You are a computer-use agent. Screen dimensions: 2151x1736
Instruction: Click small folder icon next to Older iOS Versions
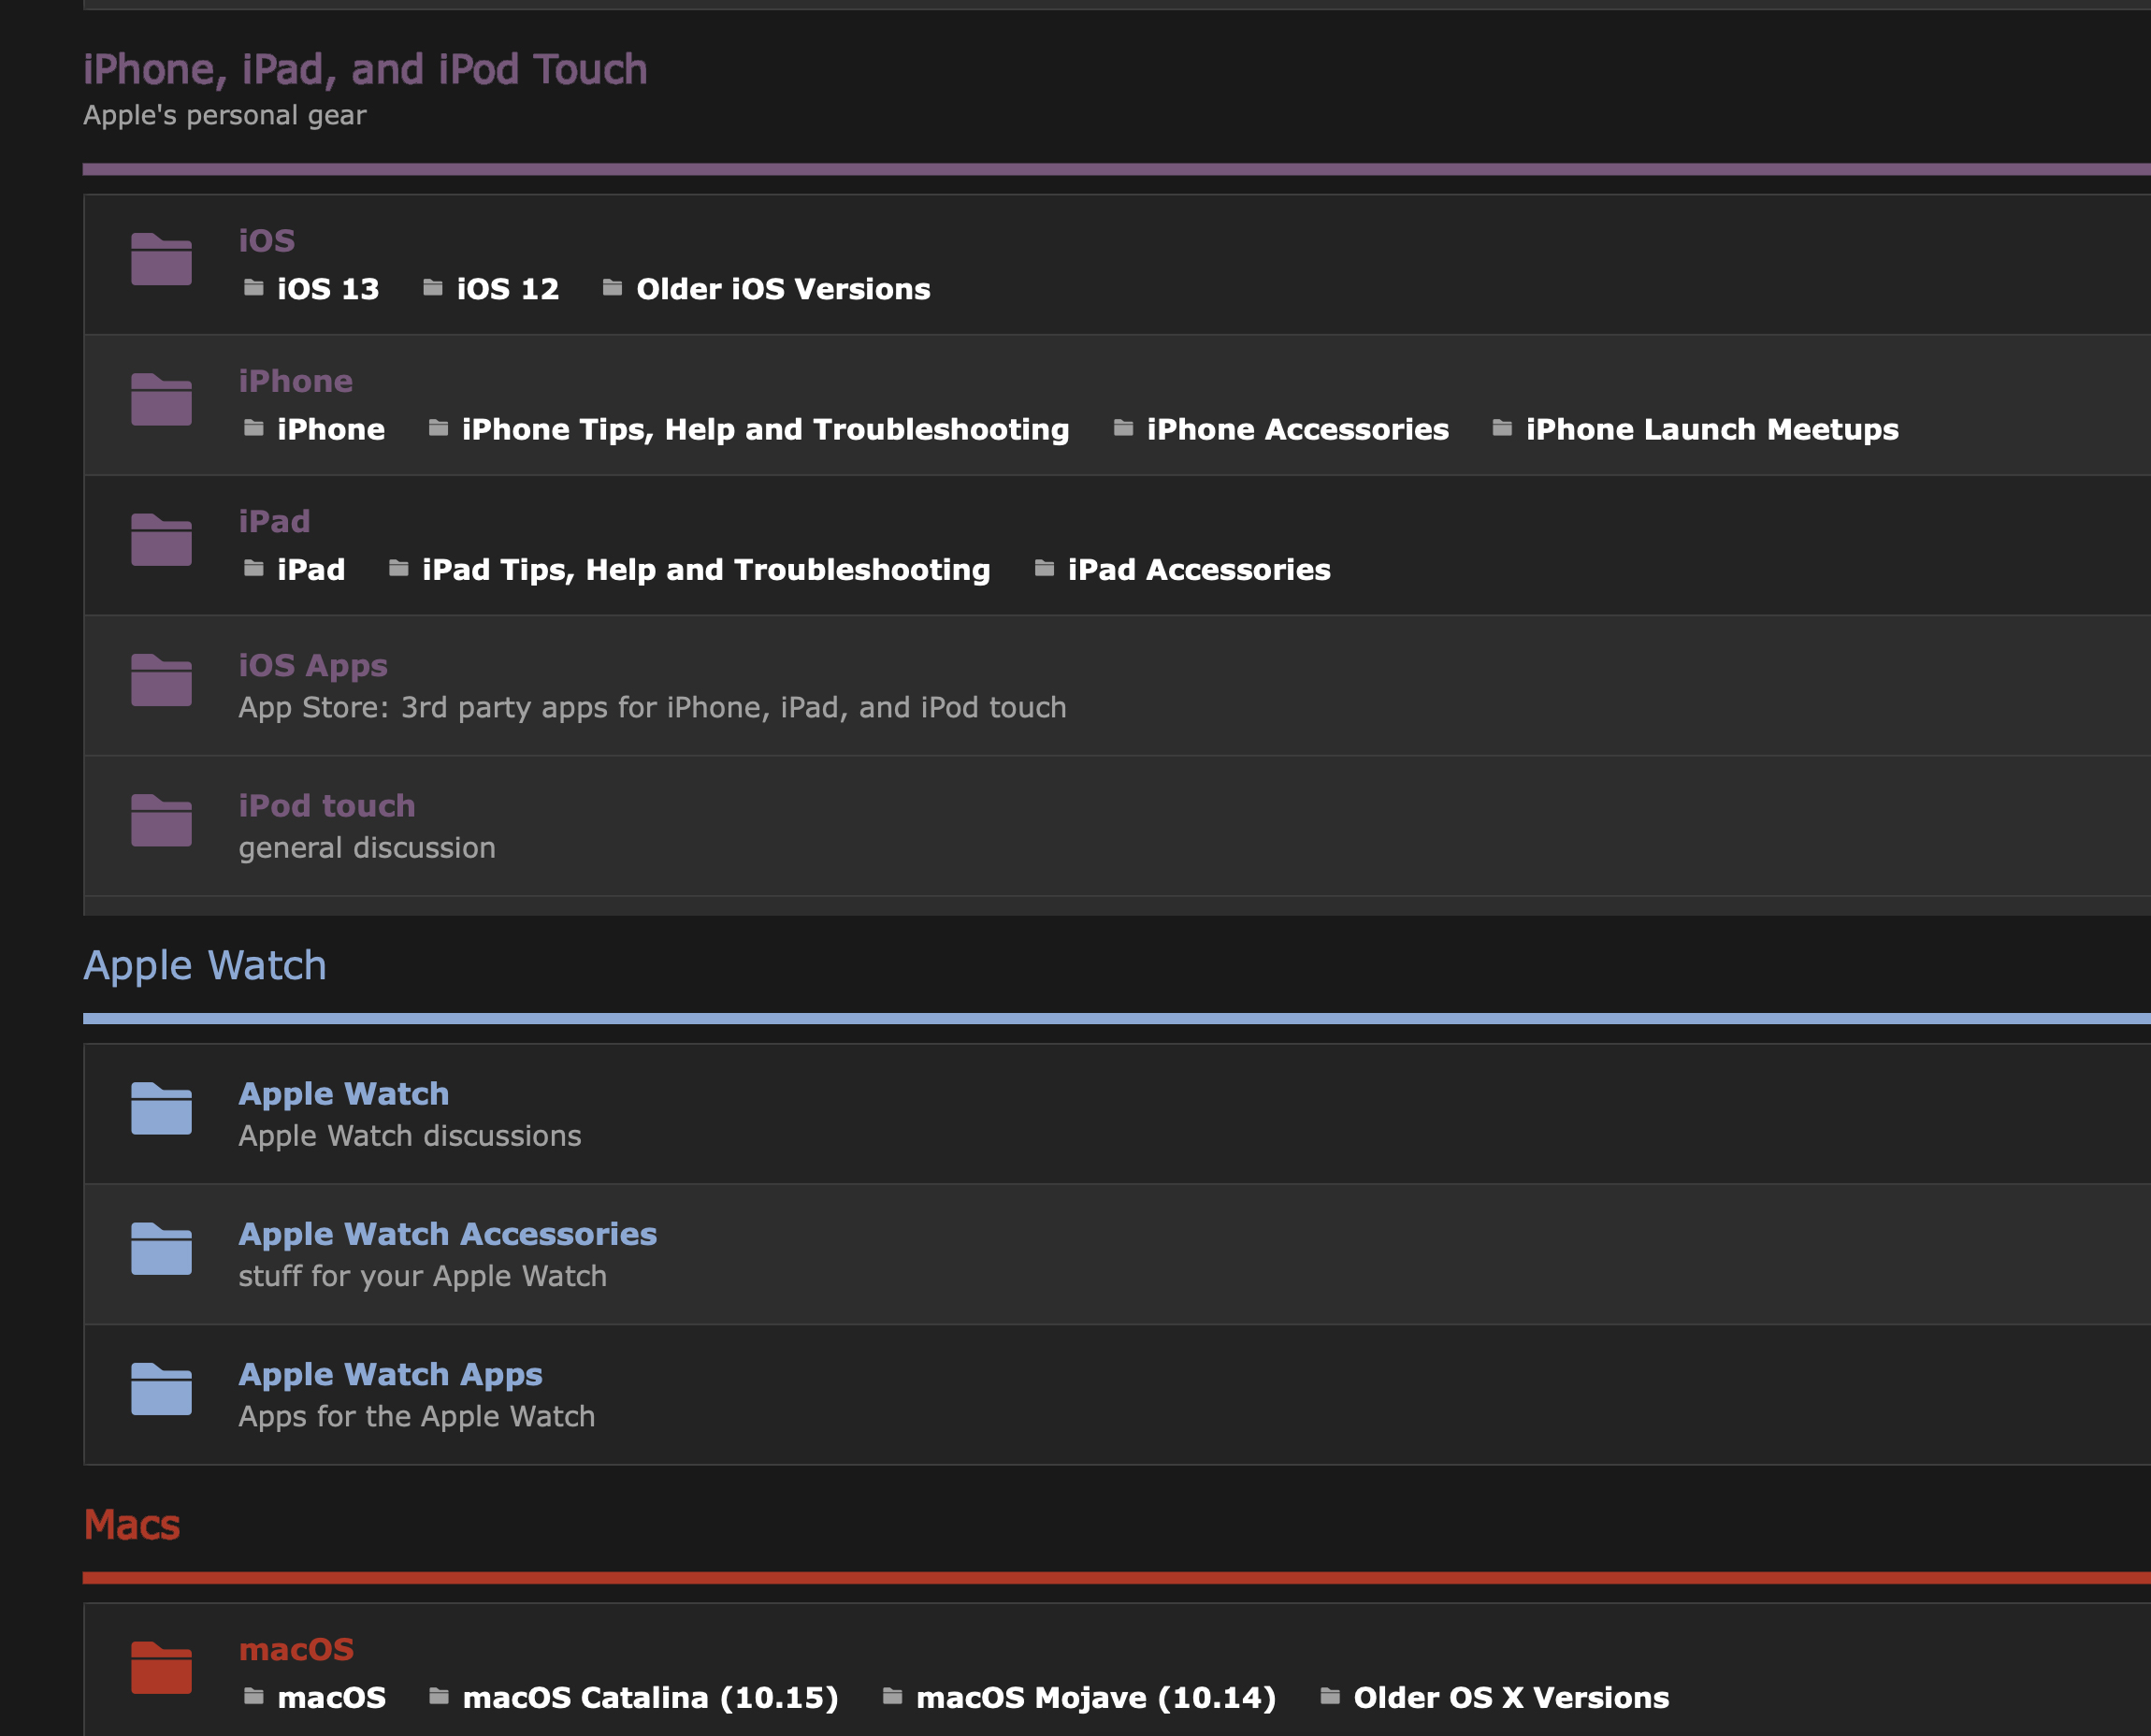tap(613, 288)
